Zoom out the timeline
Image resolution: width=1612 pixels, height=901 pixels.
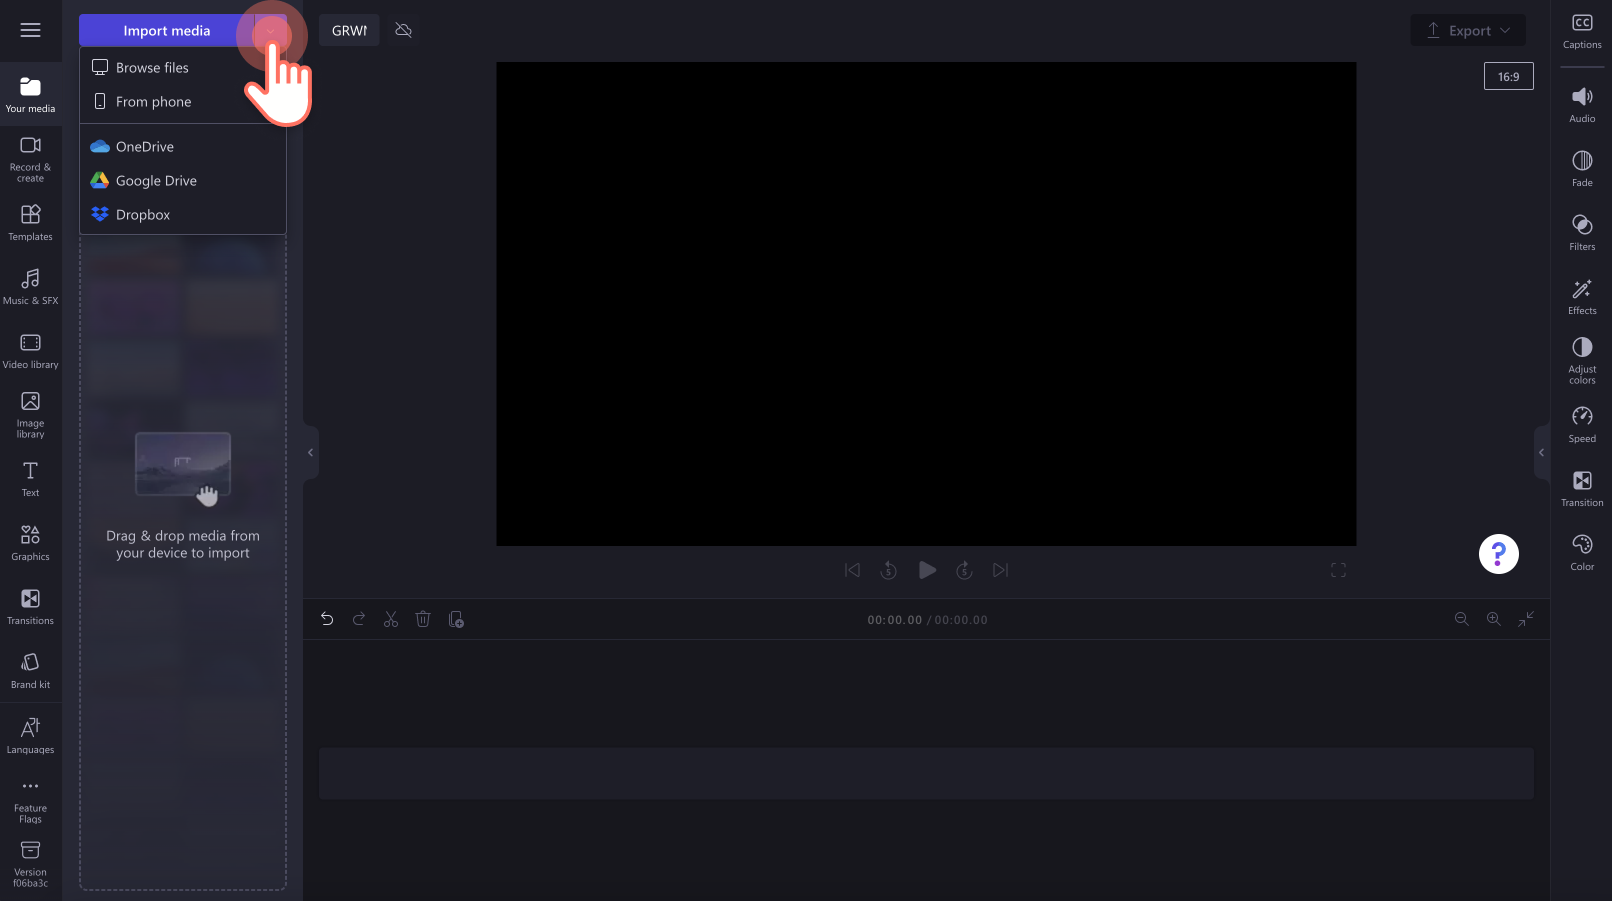1461,619
